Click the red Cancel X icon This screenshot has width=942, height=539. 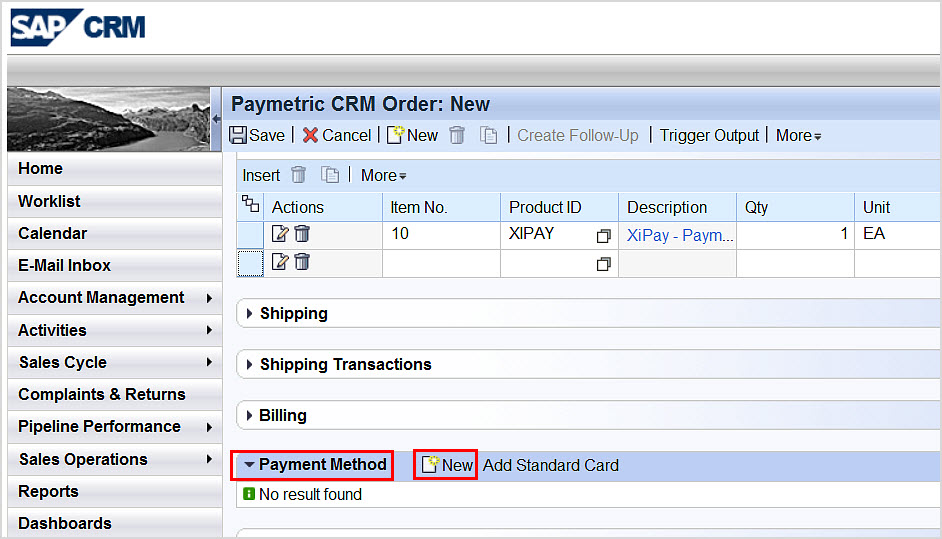pyautogui.click(x=310, y=135)
